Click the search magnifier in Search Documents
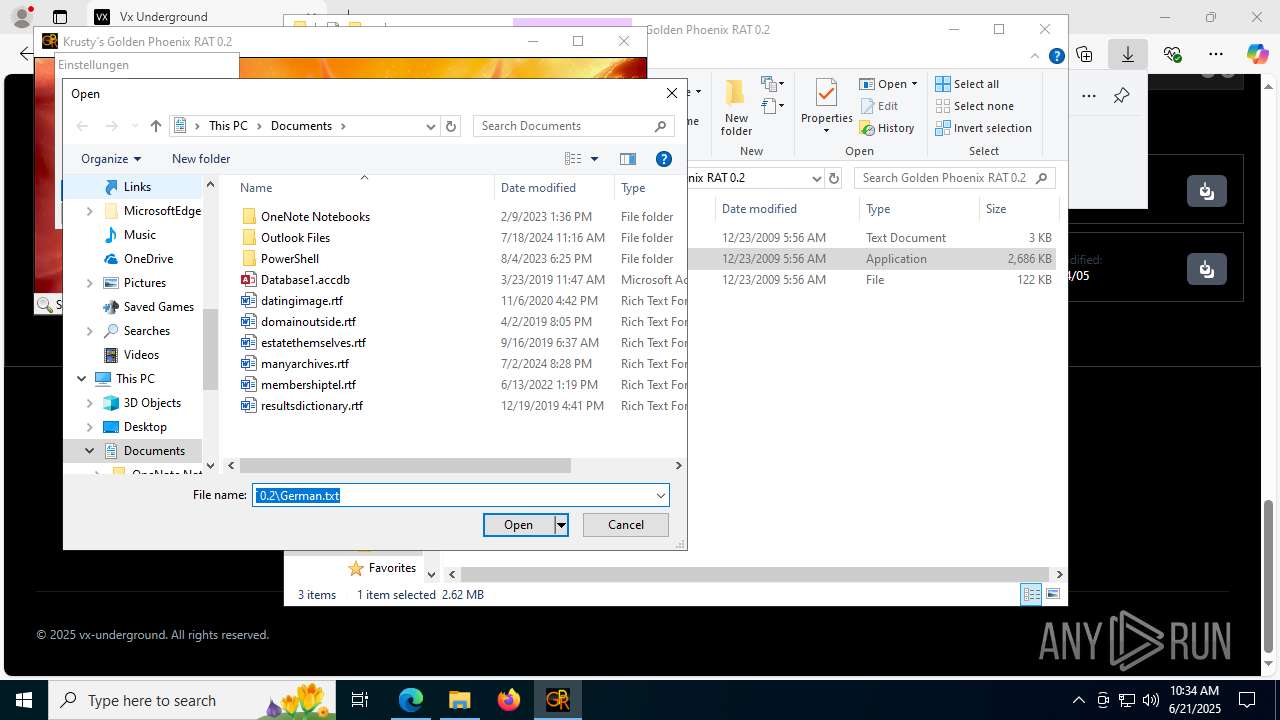The image size is (1280, 720). [660, 126]
